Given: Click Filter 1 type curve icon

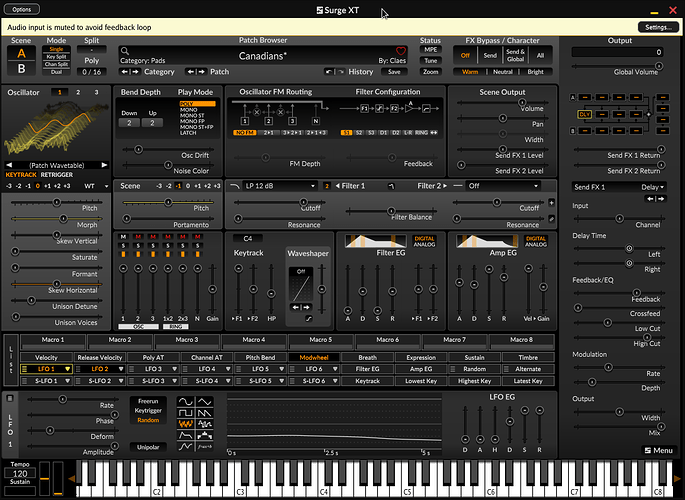Looking at the screenshot, I should click(235, 186).
